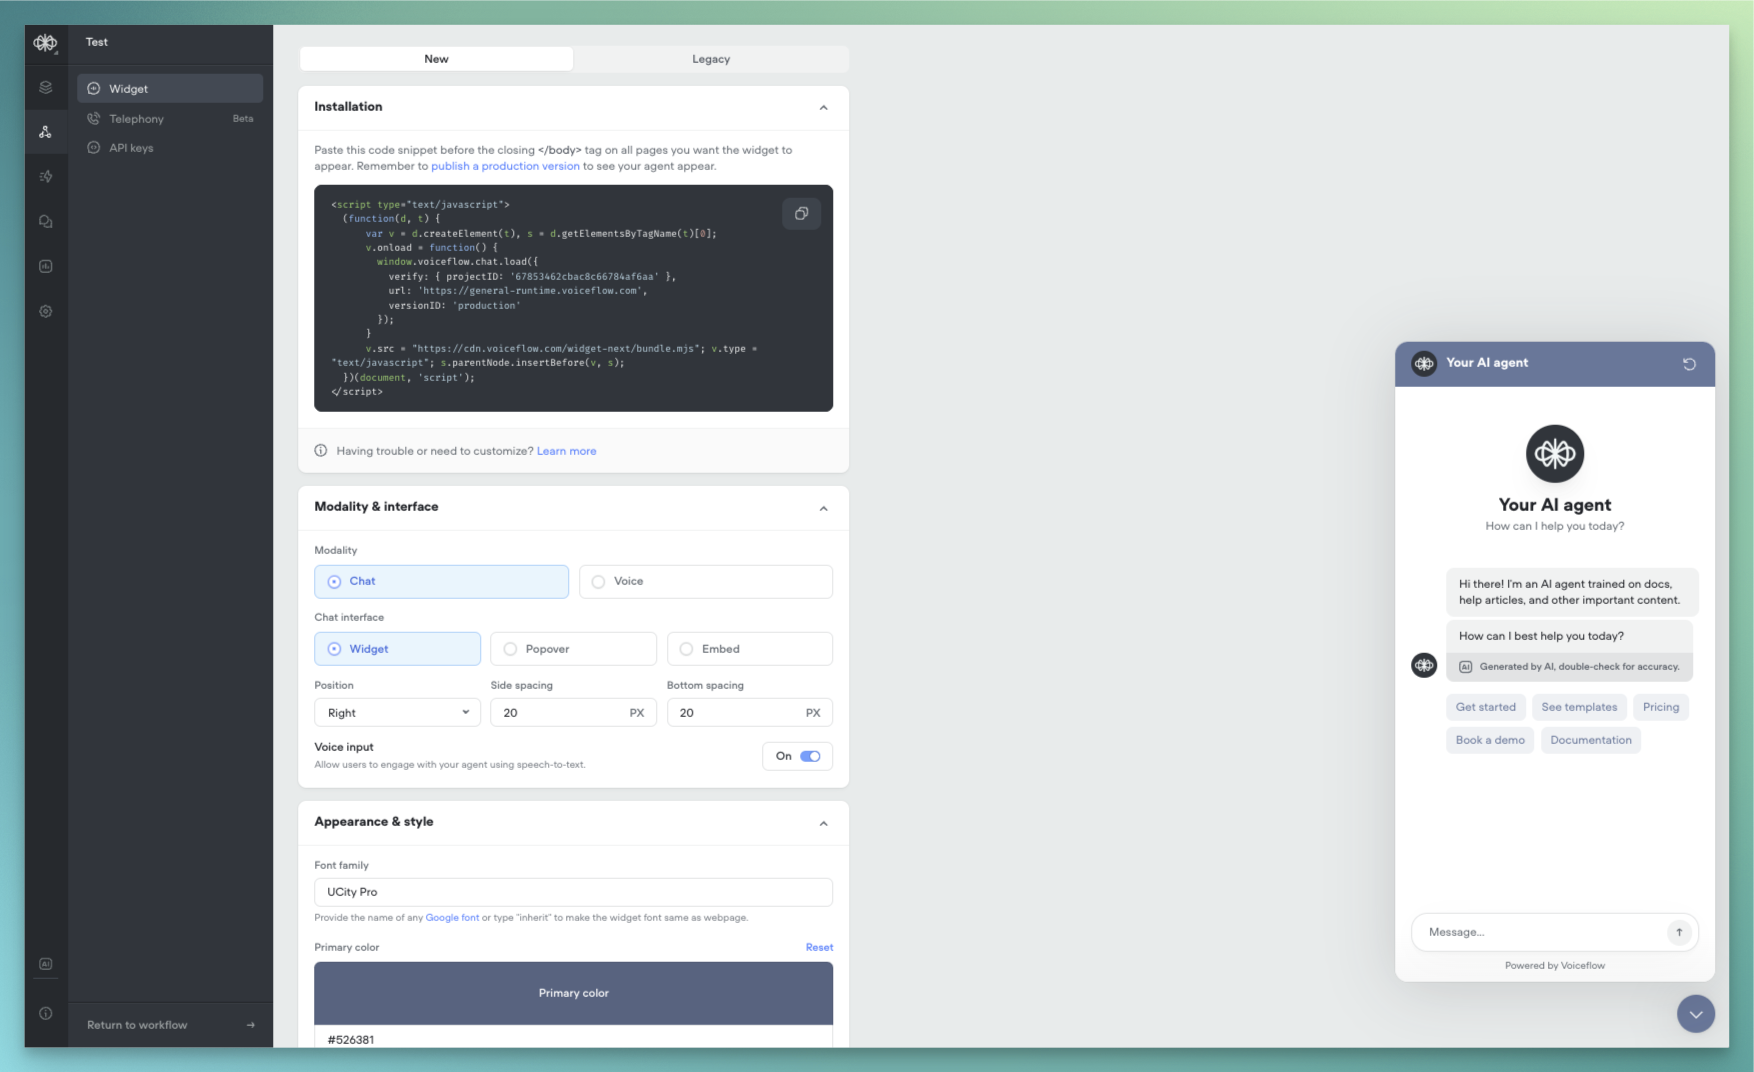
Task: Collapse the Modality & interface section
Action: [x=823, y=508]
